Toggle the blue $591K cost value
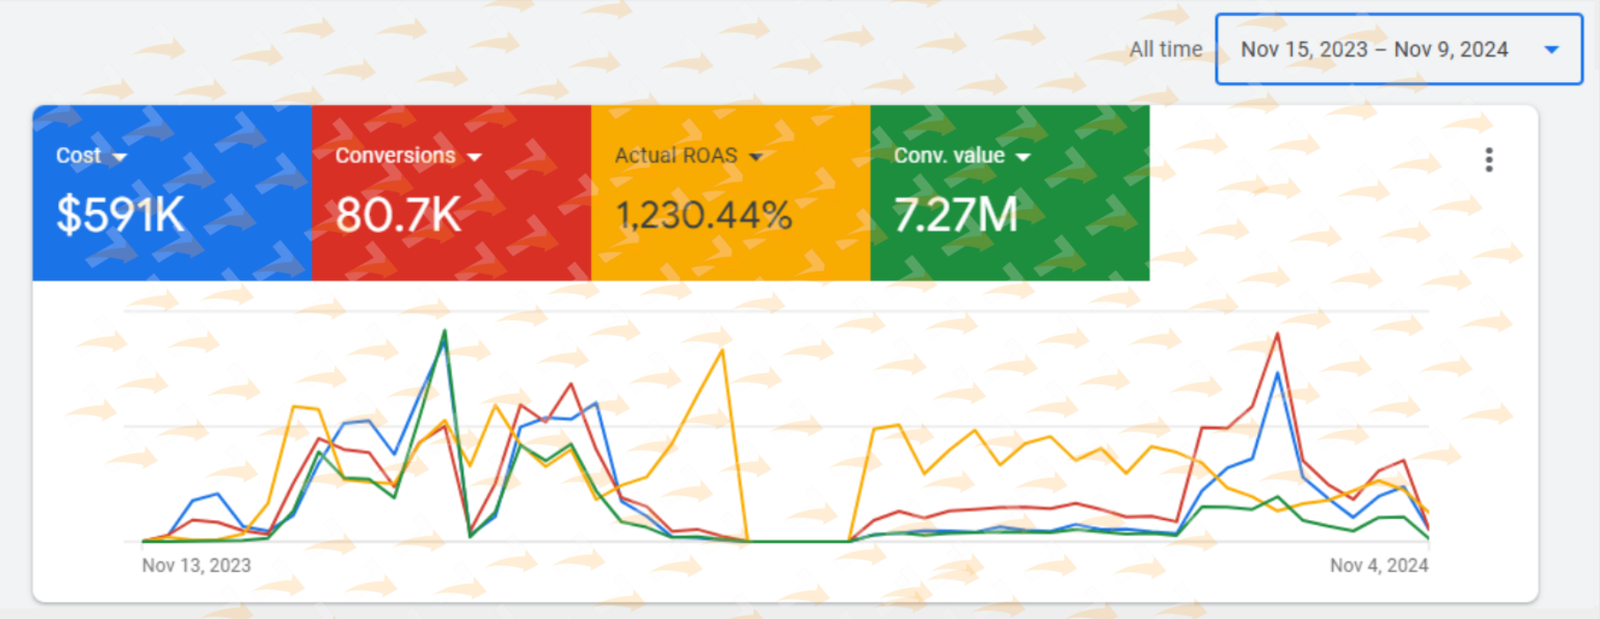 click(120, 215)
